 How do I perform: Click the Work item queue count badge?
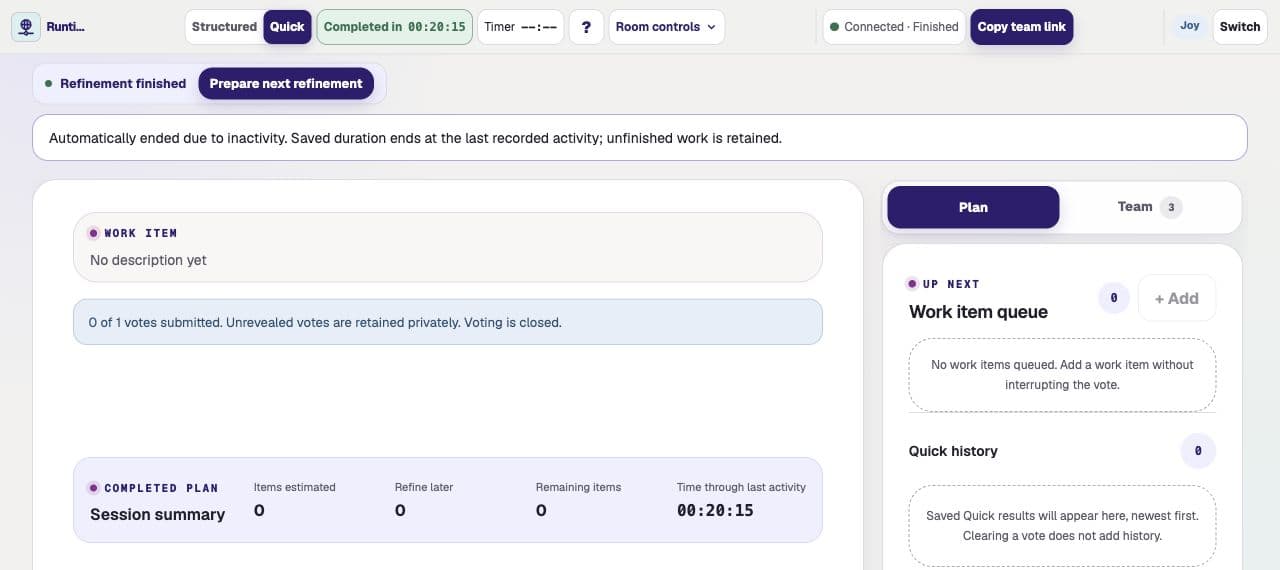(1114, 298)
